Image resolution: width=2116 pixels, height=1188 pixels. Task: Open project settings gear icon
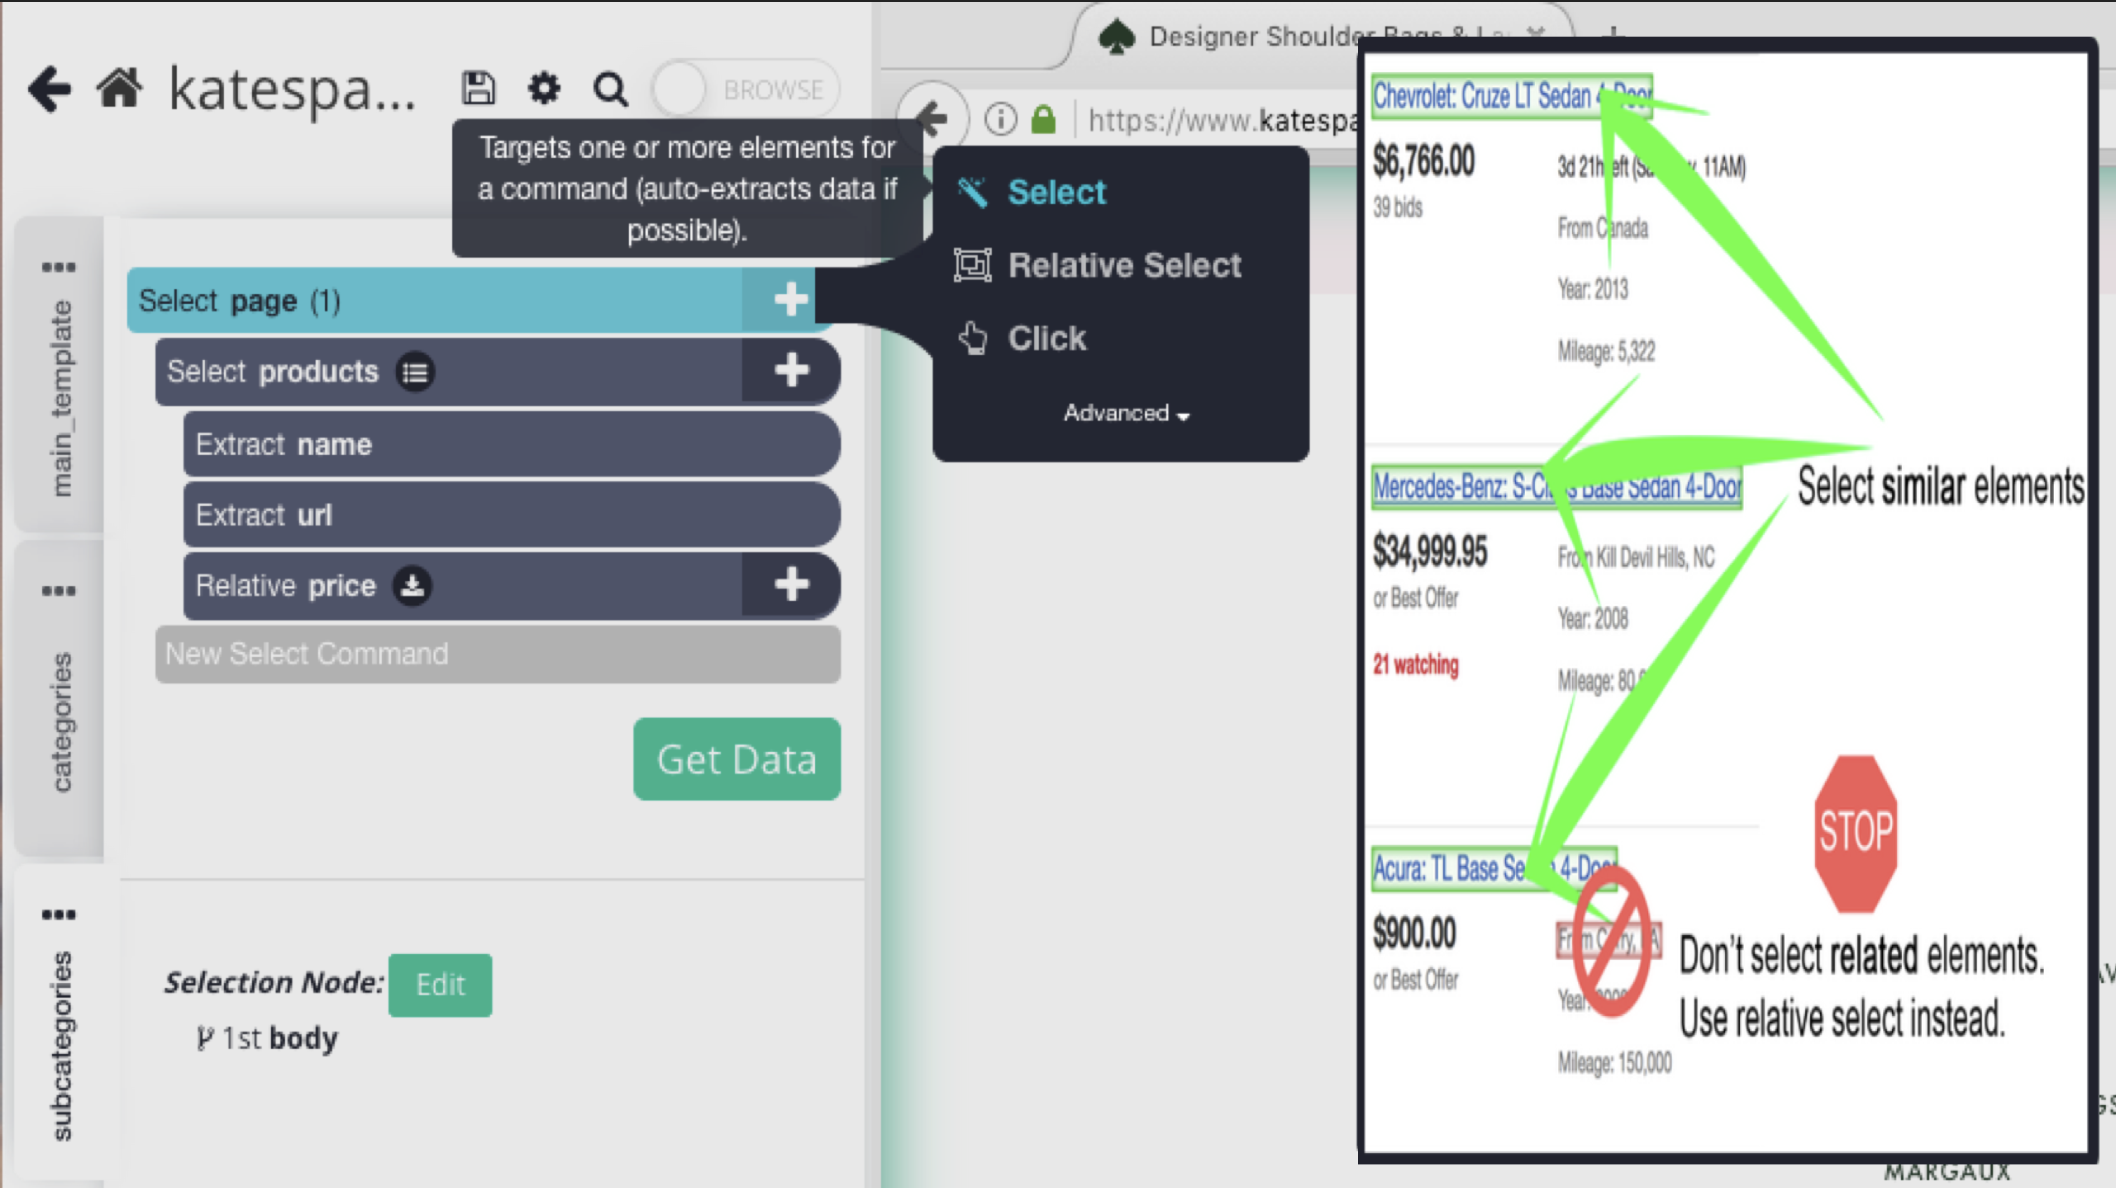[x=544, y=88]
